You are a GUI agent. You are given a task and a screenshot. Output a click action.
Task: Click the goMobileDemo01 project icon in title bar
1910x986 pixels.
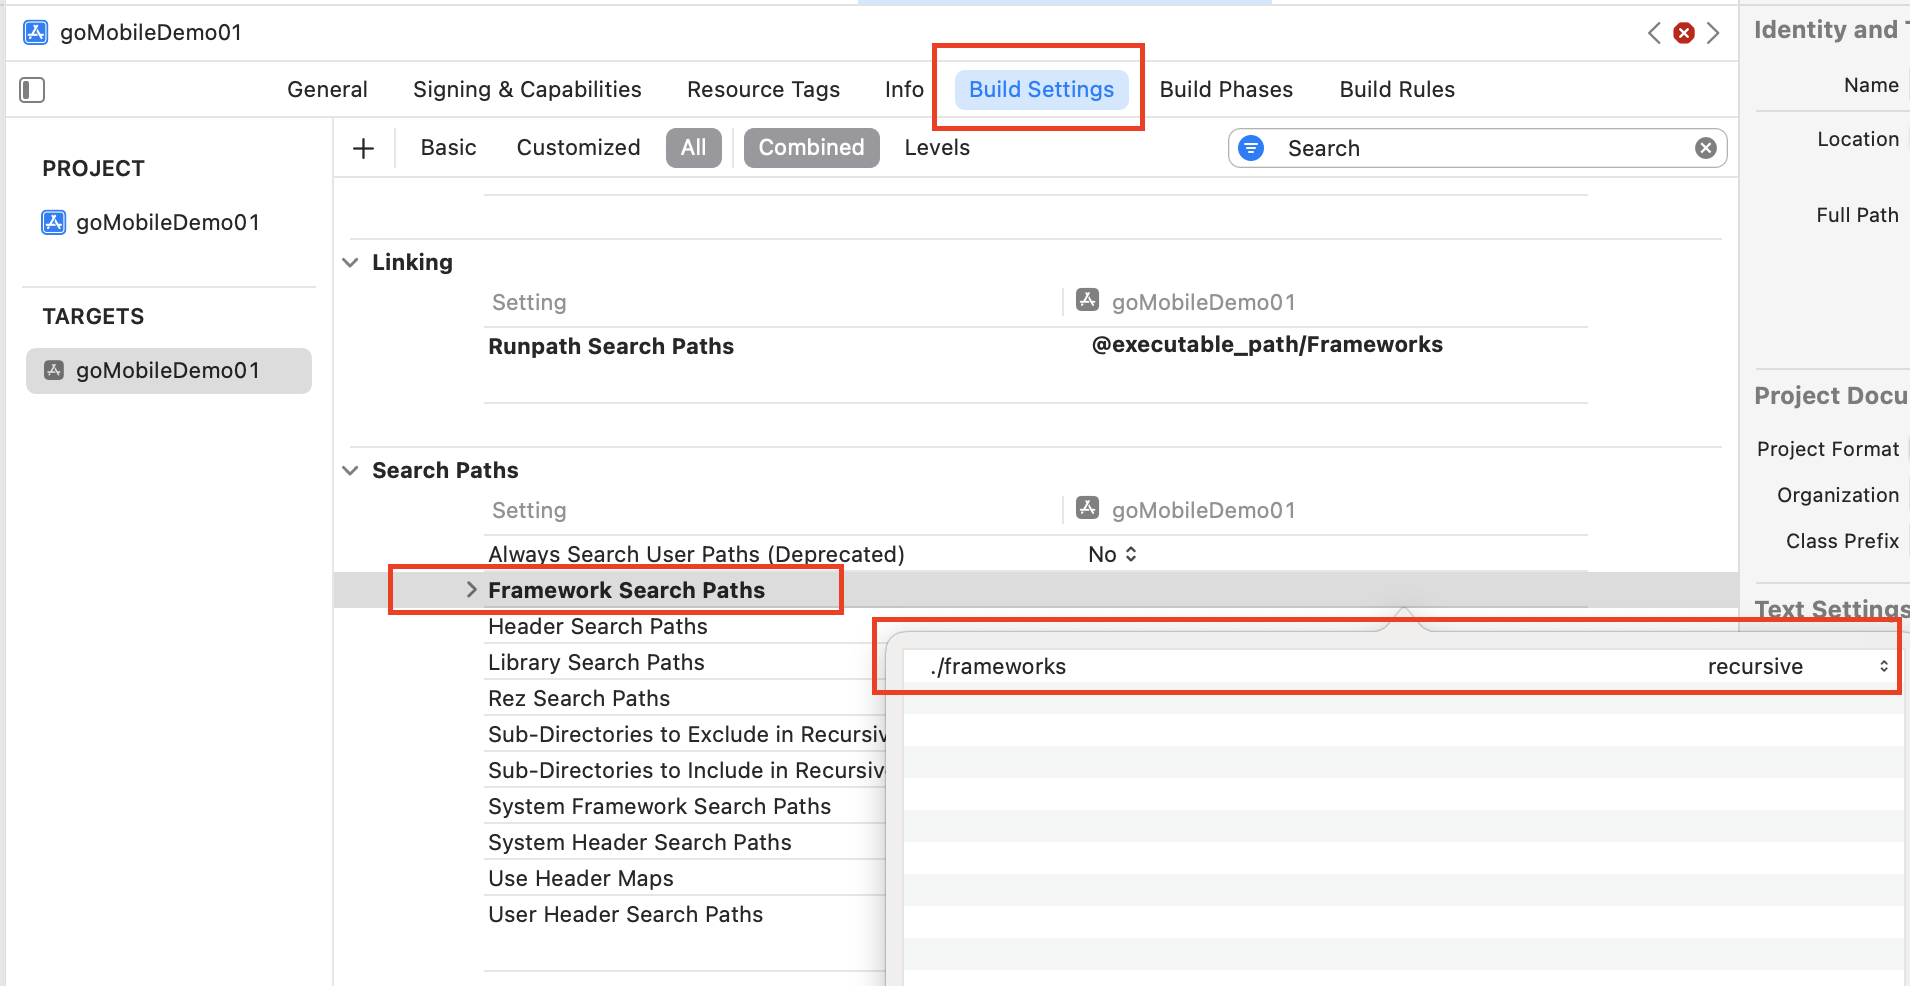click(x=36, y=32)
